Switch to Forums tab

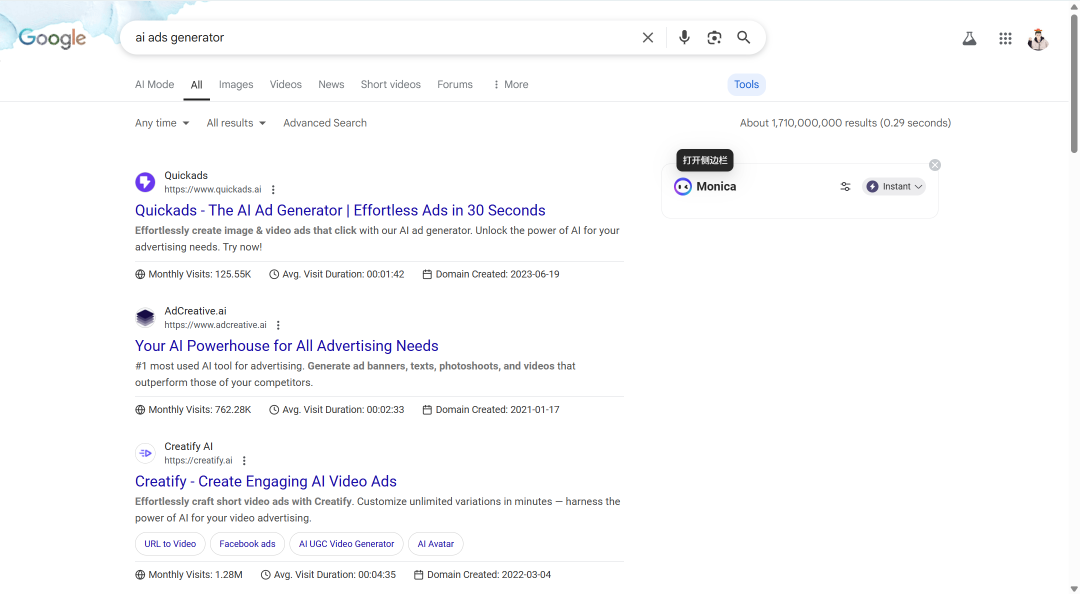[x=455, y=85]
